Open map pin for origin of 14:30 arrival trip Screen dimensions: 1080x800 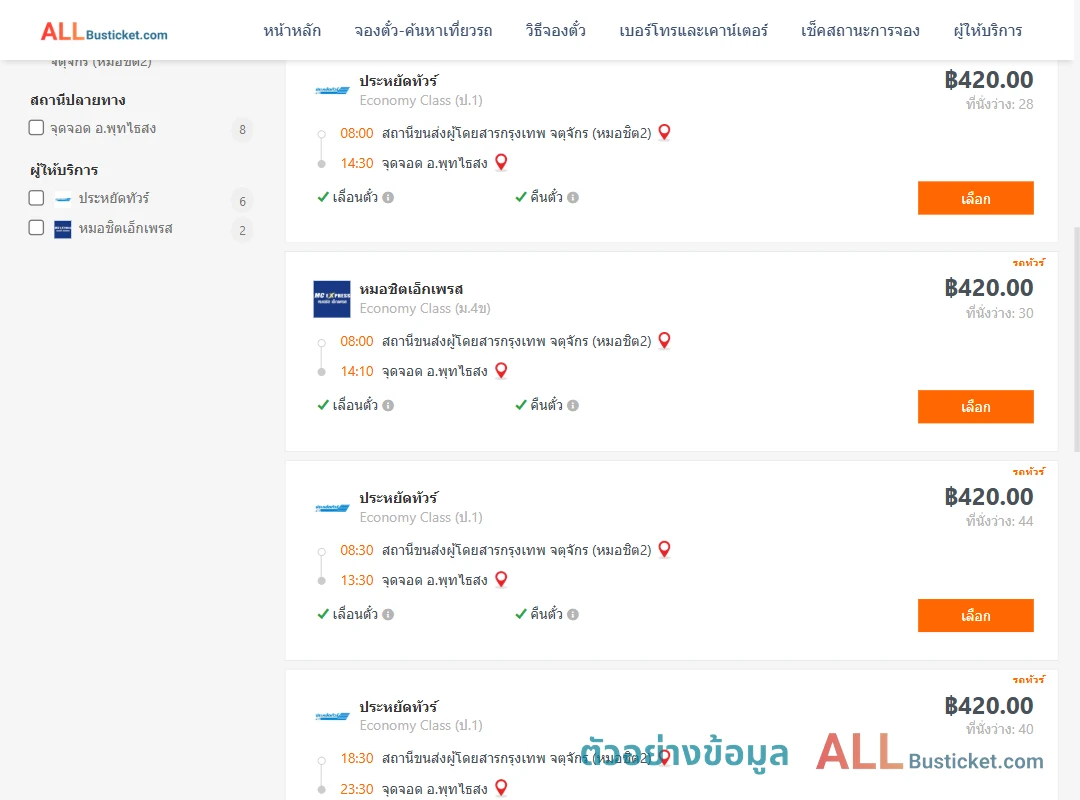665,132
